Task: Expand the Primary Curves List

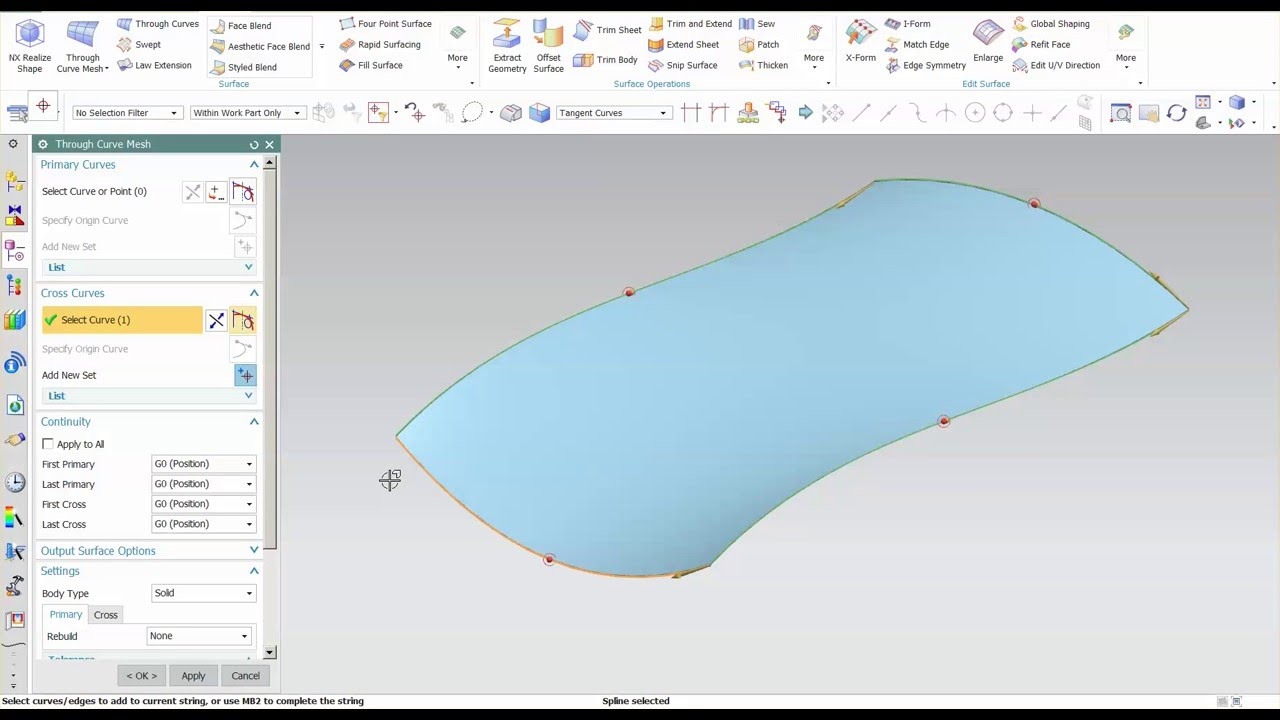Action: tap(148, 267)
